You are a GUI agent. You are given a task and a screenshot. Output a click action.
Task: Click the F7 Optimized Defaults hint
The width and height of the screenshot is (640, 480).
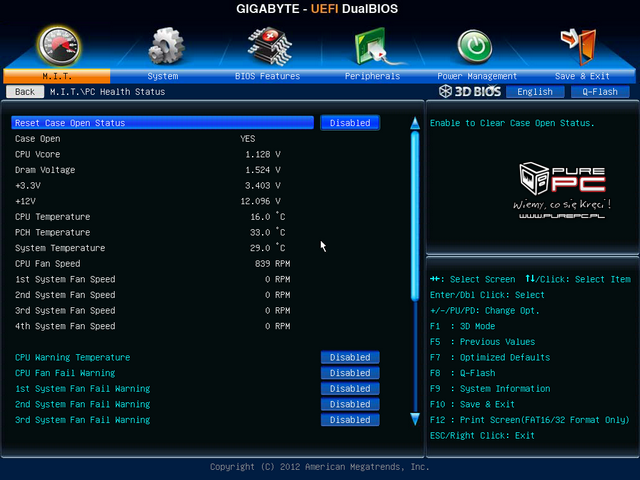click(490, 357)
